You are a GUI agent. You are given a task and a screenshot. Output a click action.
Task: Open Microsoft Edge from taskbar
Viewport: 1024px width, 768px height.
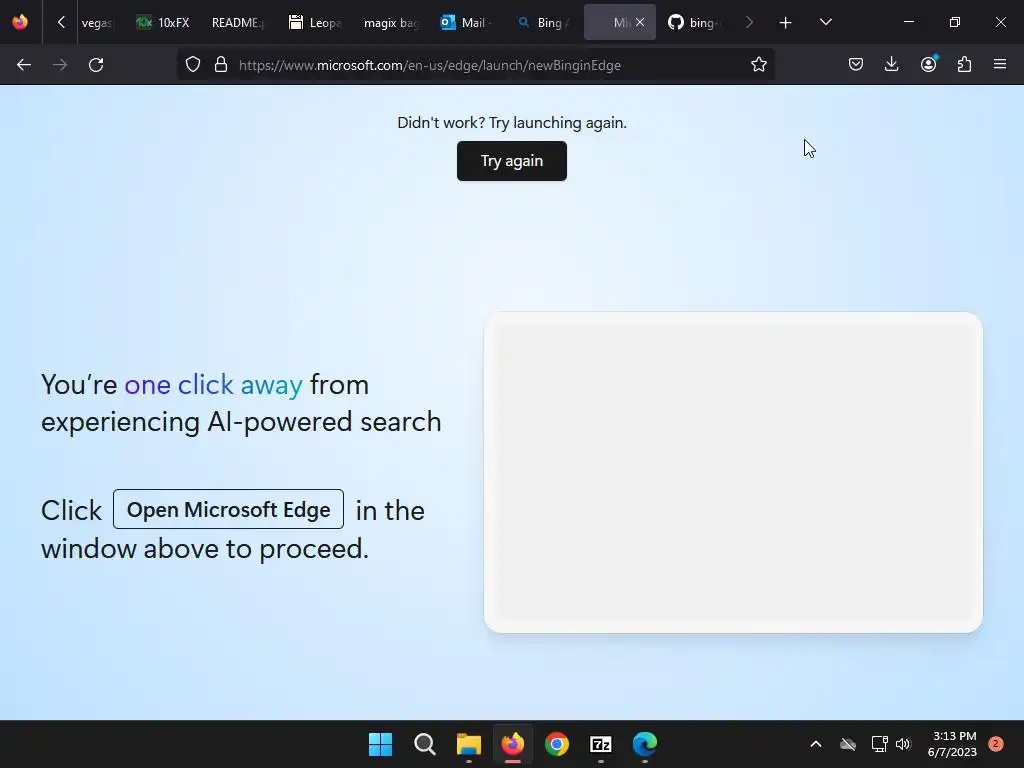(645, 744)
